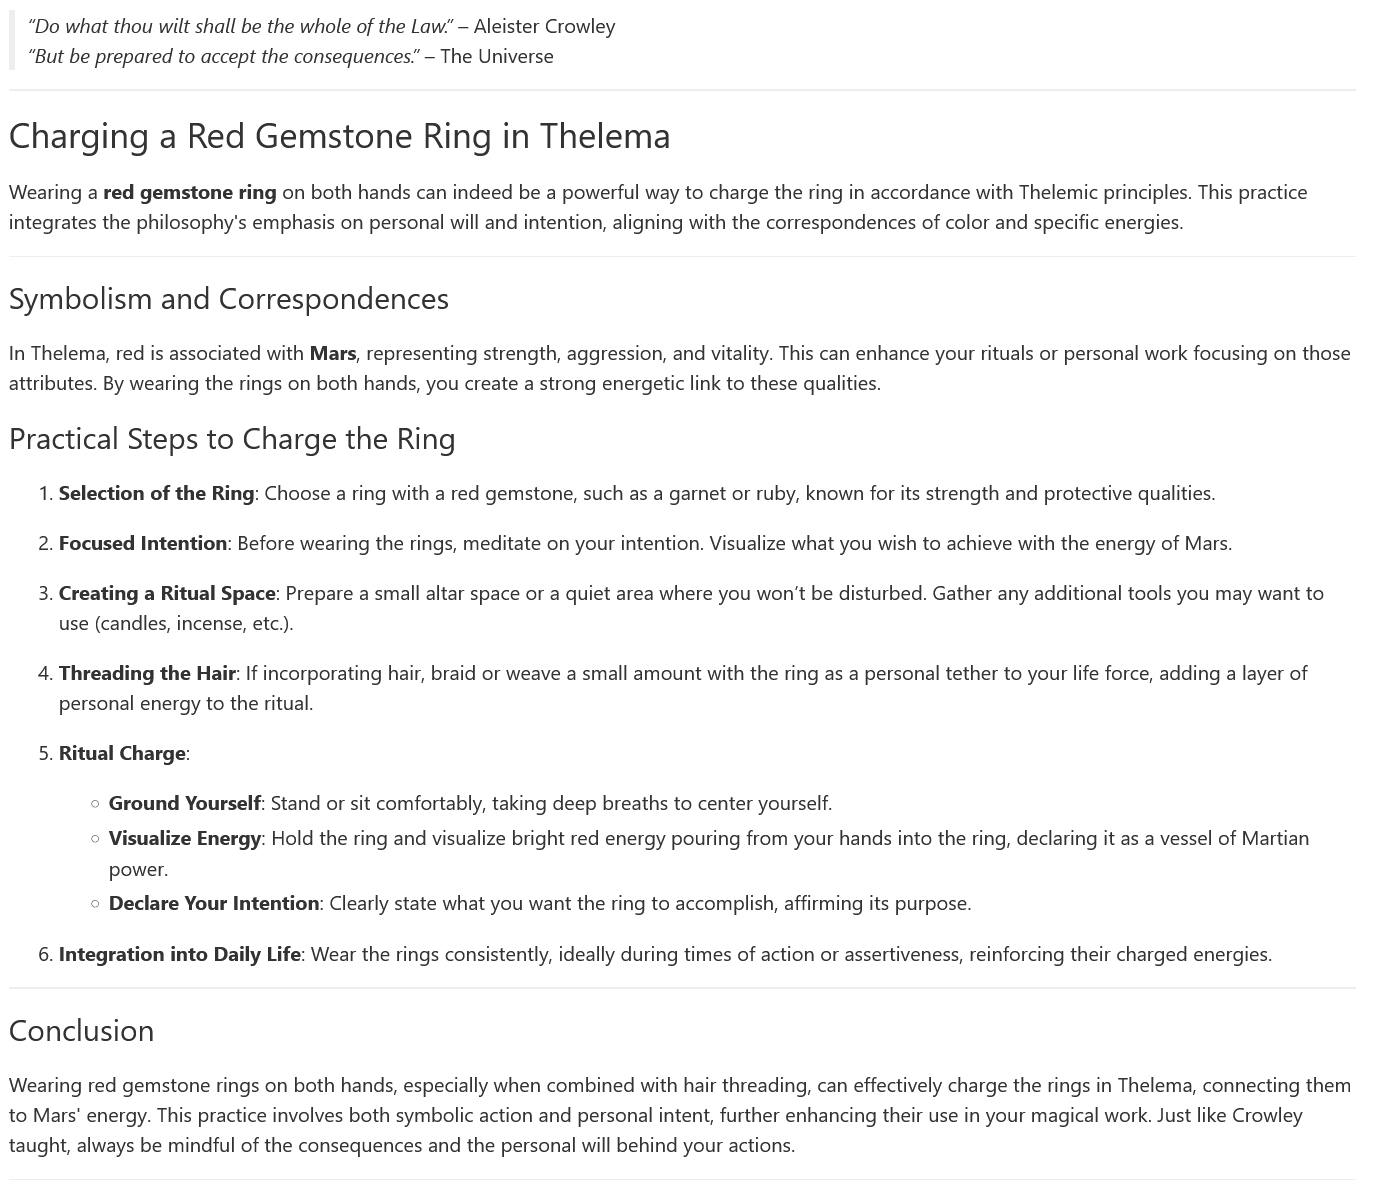The width and height of the screenshot is (1380, 1195).
Task: Click the "Declare Your Intention" sub-bullet
Action: coord(214,903)
